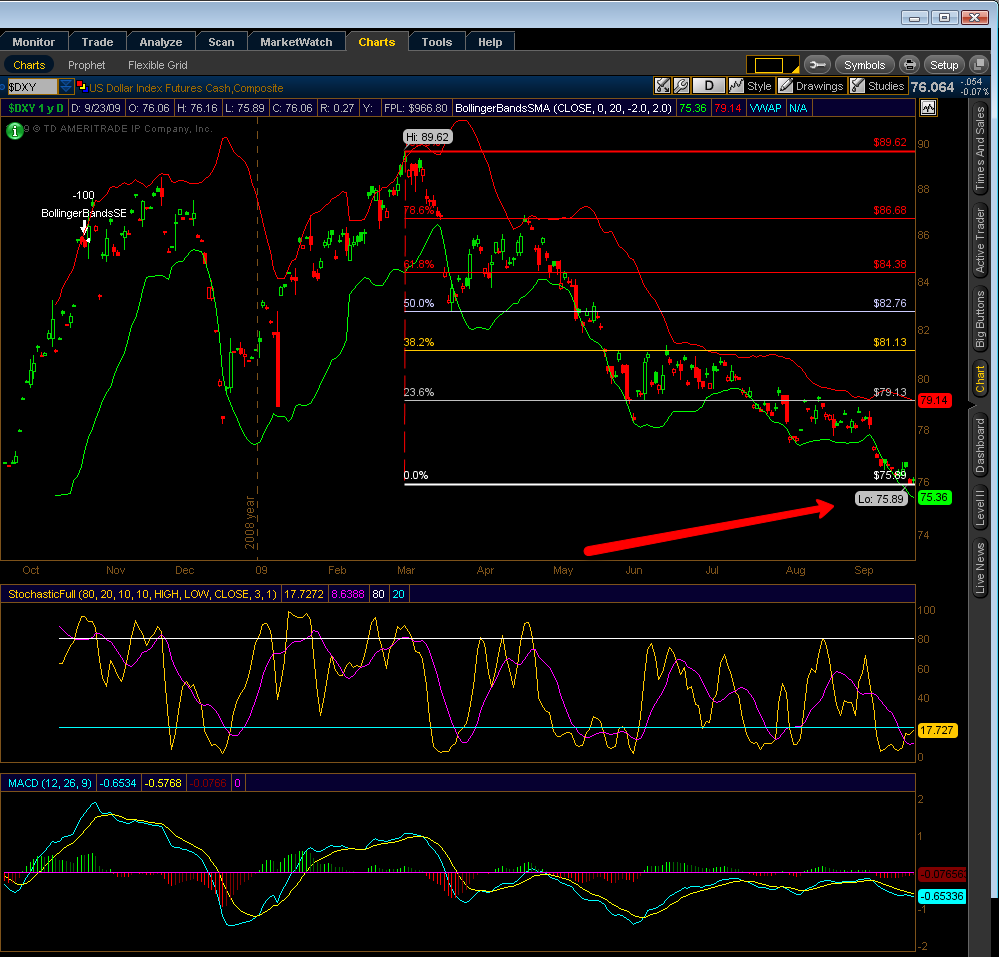The width and height of the screenshot is (999, 957).
Task: Open the Style dropdown menu
Action: pos(750,86)
